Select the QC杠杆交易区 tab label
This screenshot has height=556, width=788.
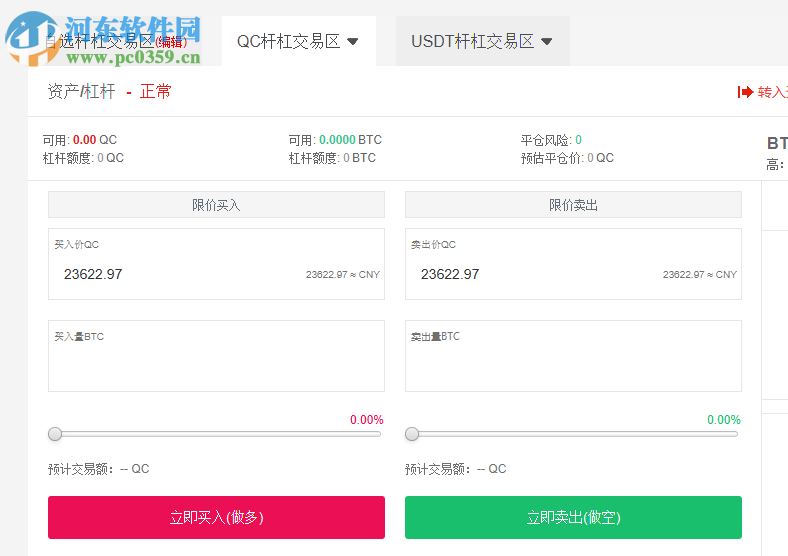[x=288, y=42]
